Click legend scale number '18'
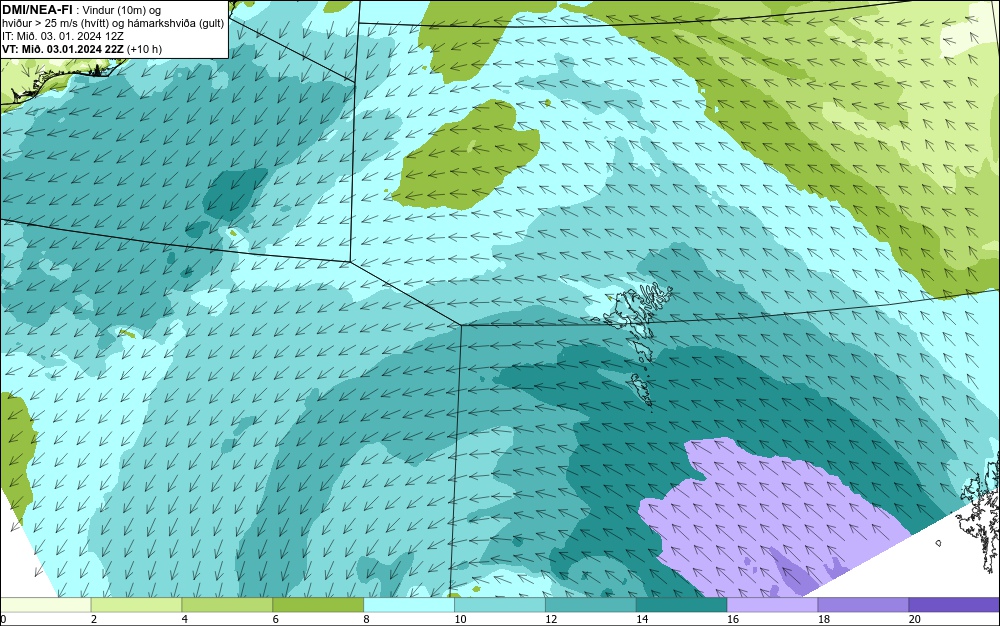The width and height of the screenshot is (1000, 626). (x=824, y=619)
